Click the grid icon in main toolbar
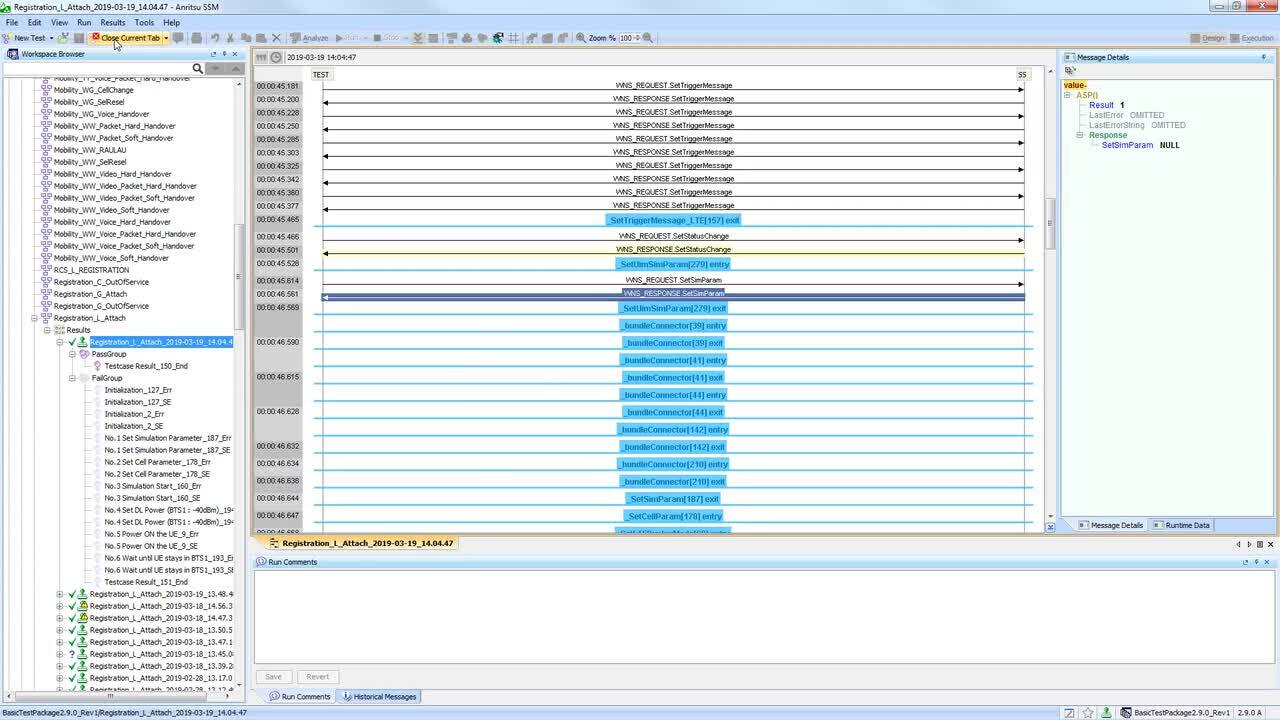 coord(514,38)
